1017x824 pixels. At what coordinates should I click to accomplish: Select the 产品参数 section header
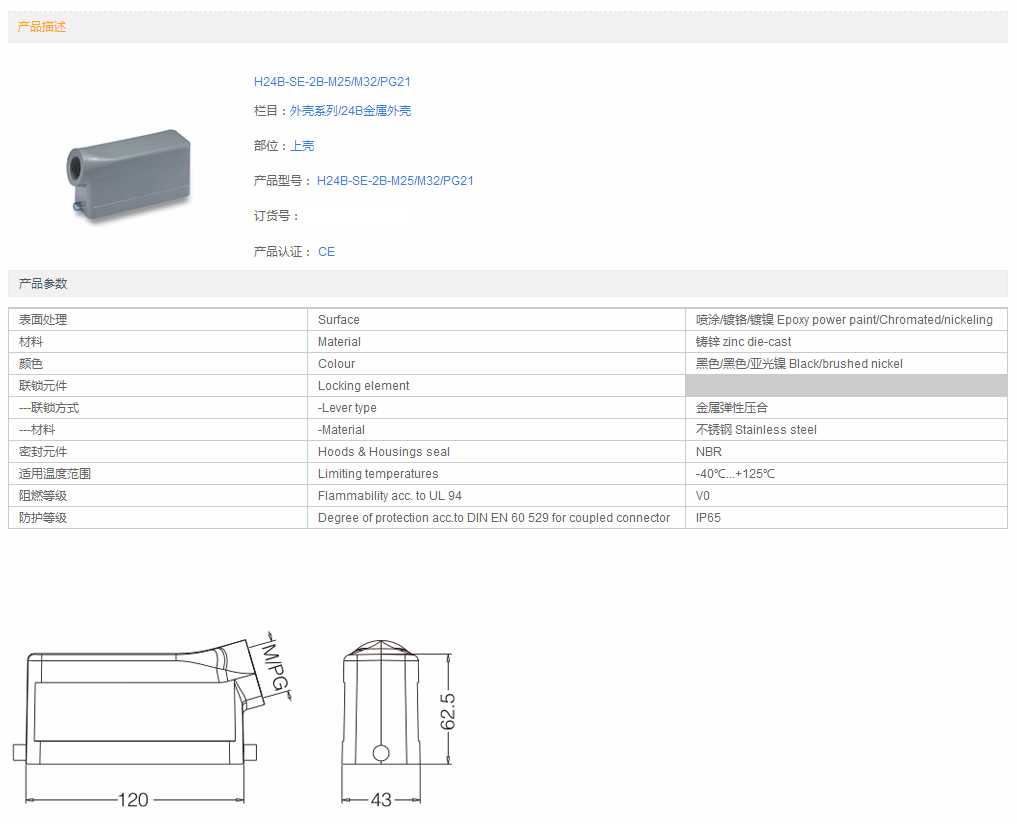[x=43, y=284]
